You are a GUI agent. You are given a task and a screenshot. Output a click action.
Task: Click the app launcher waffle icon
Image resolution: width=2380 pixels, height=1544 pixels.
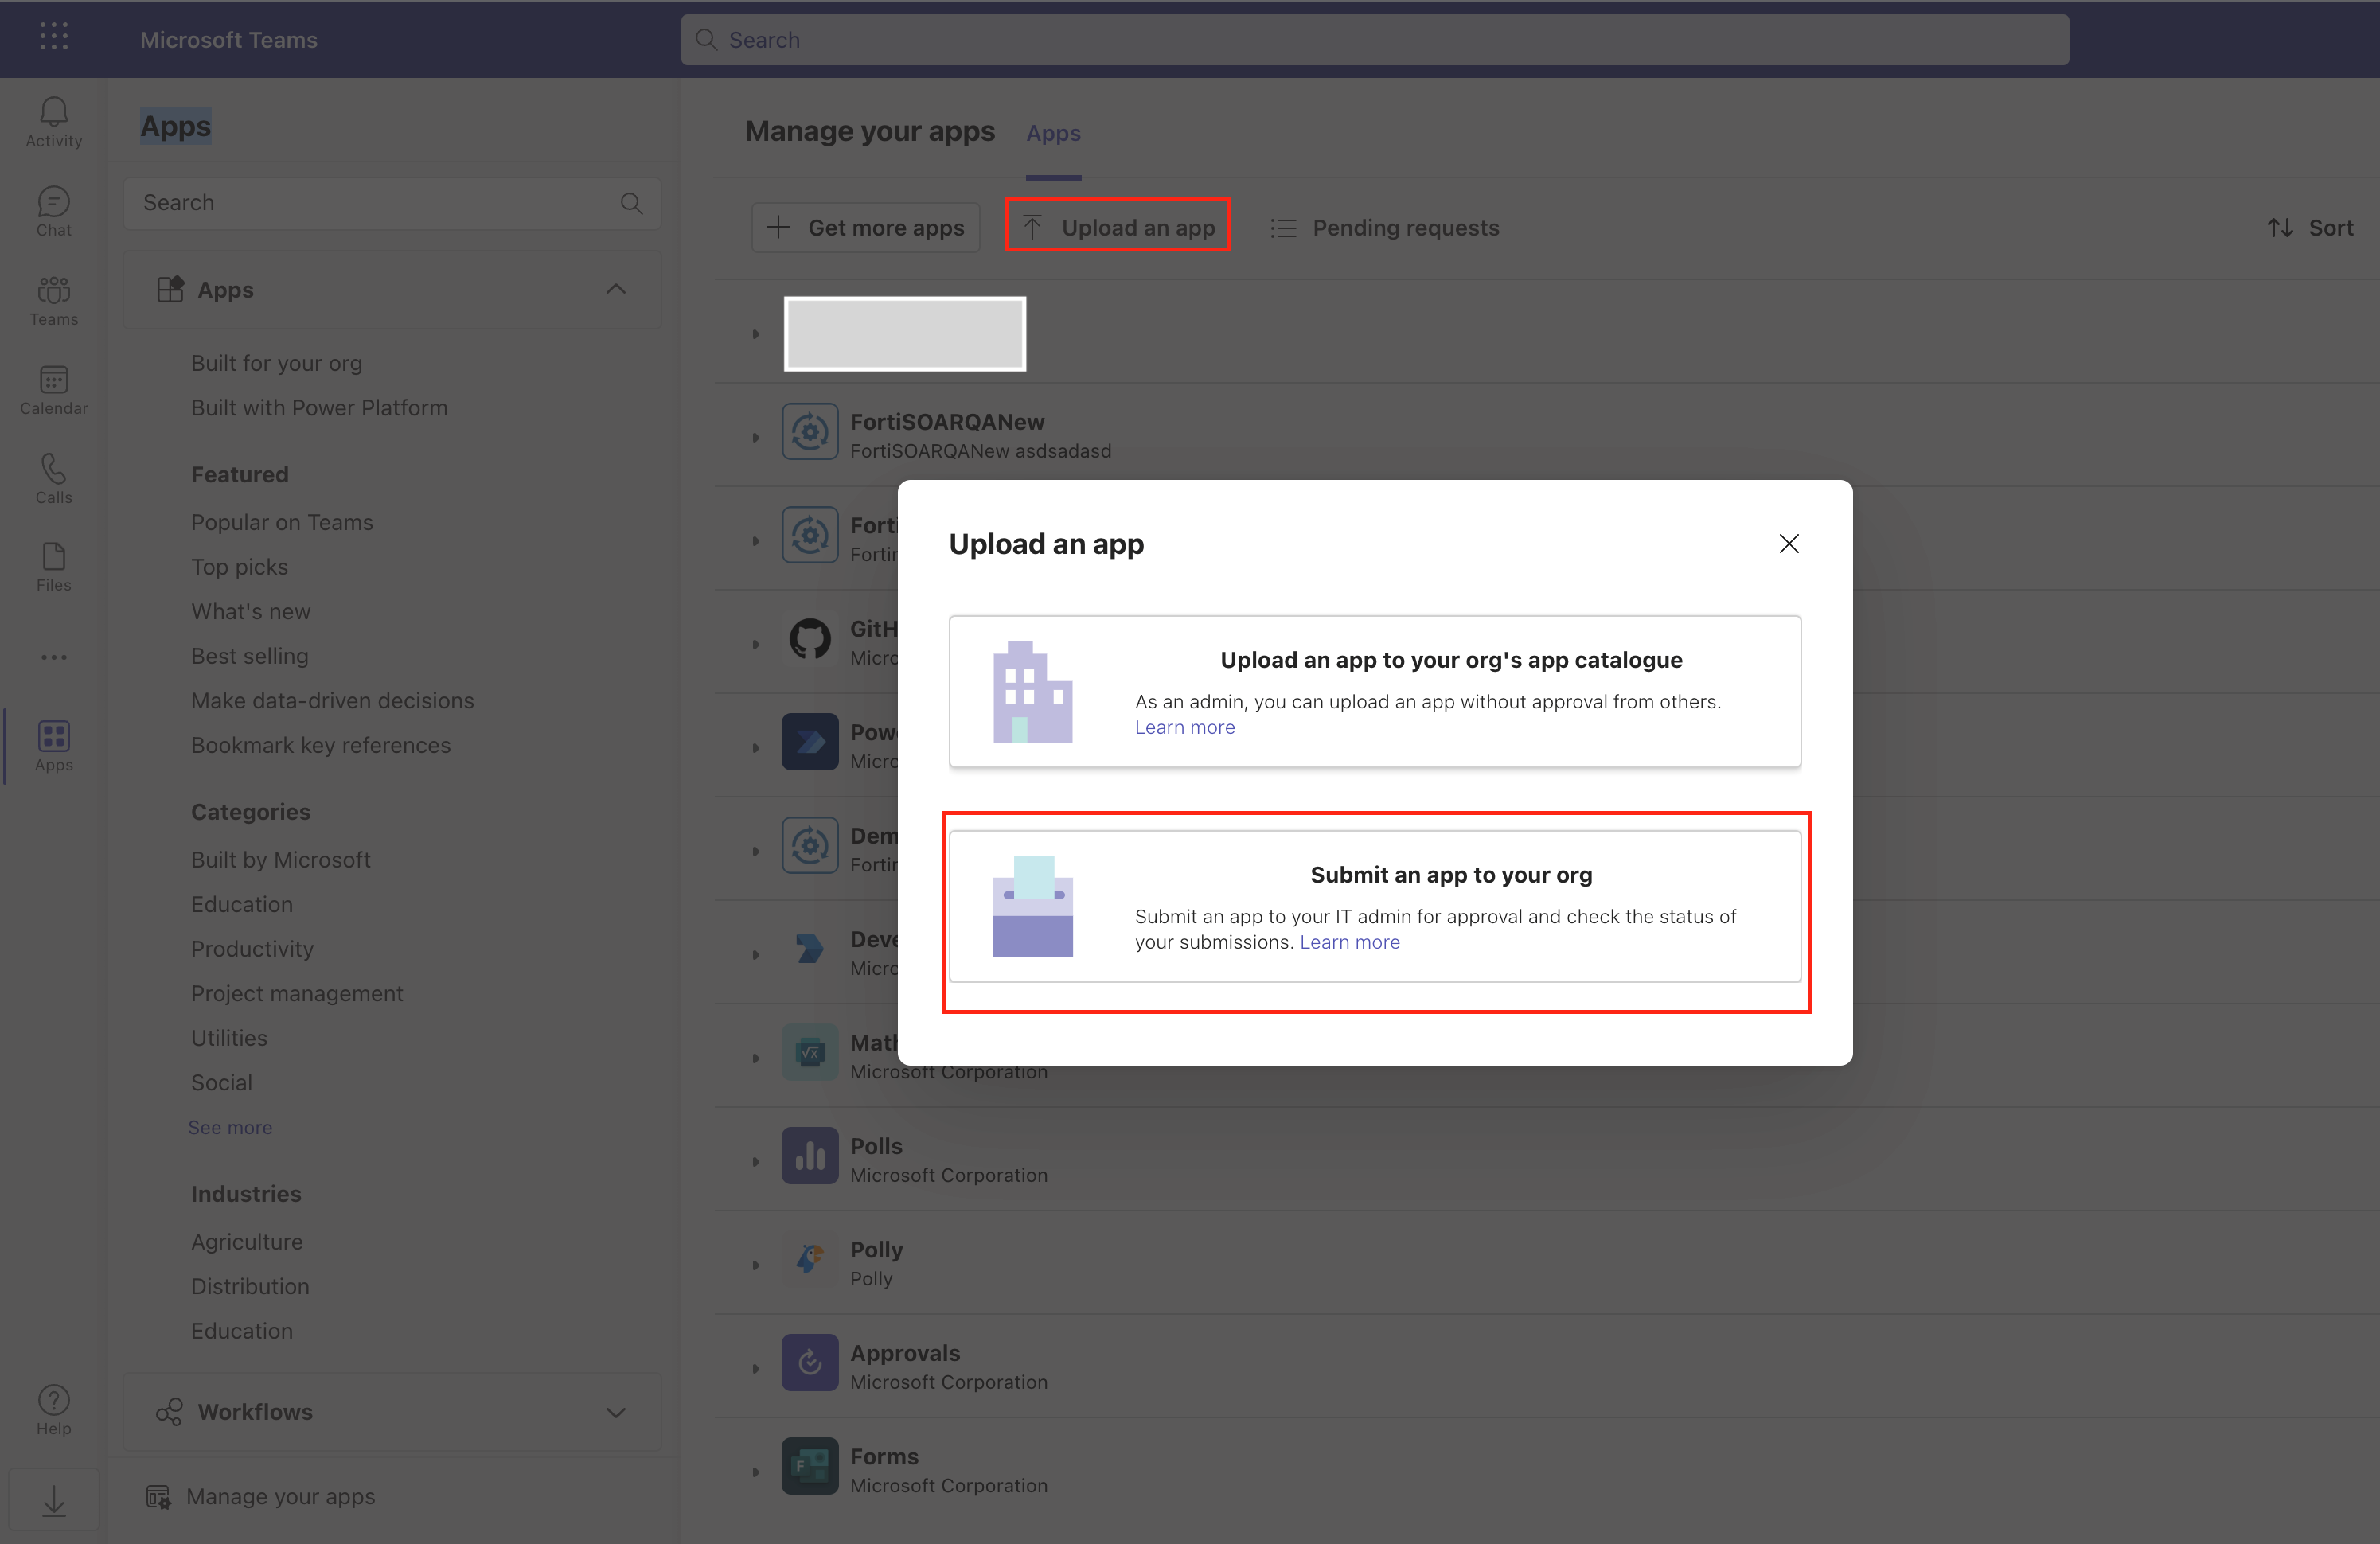pyautogui.click(x=54, y=37)
